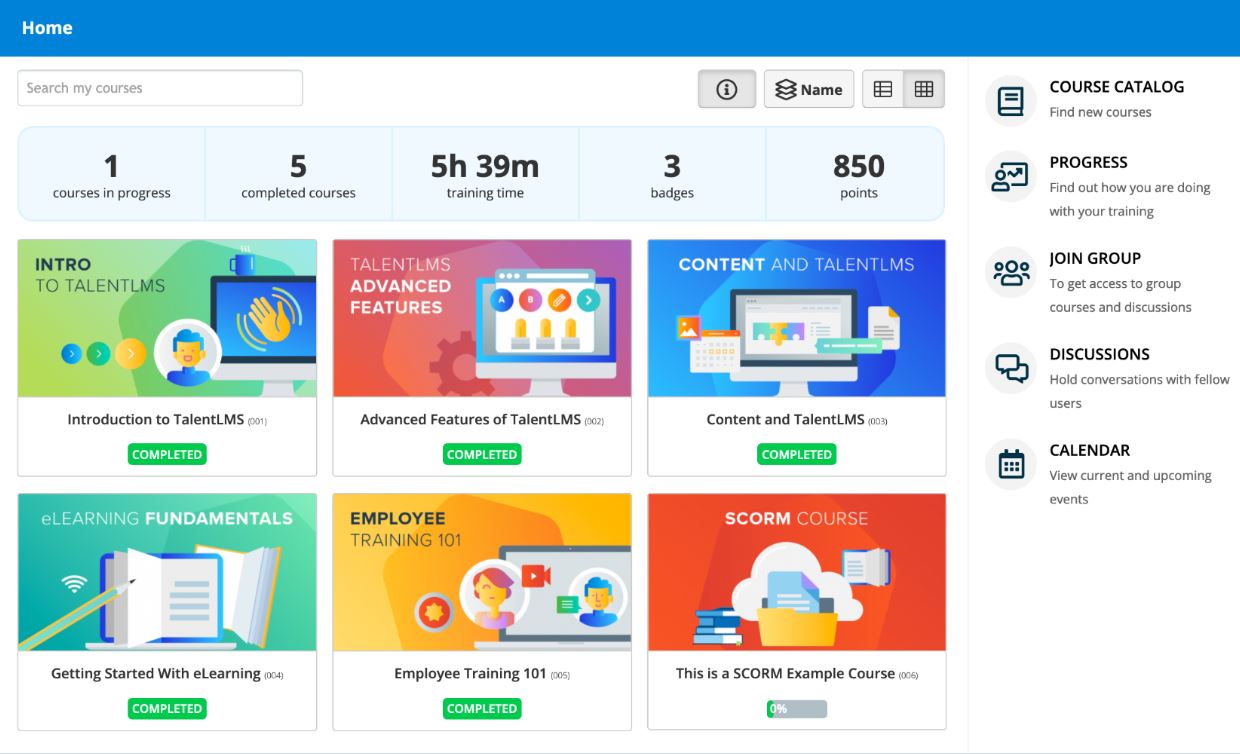Open the JOIN GROUP link
Screen dimensions: 1240x754
point(1095,258)
